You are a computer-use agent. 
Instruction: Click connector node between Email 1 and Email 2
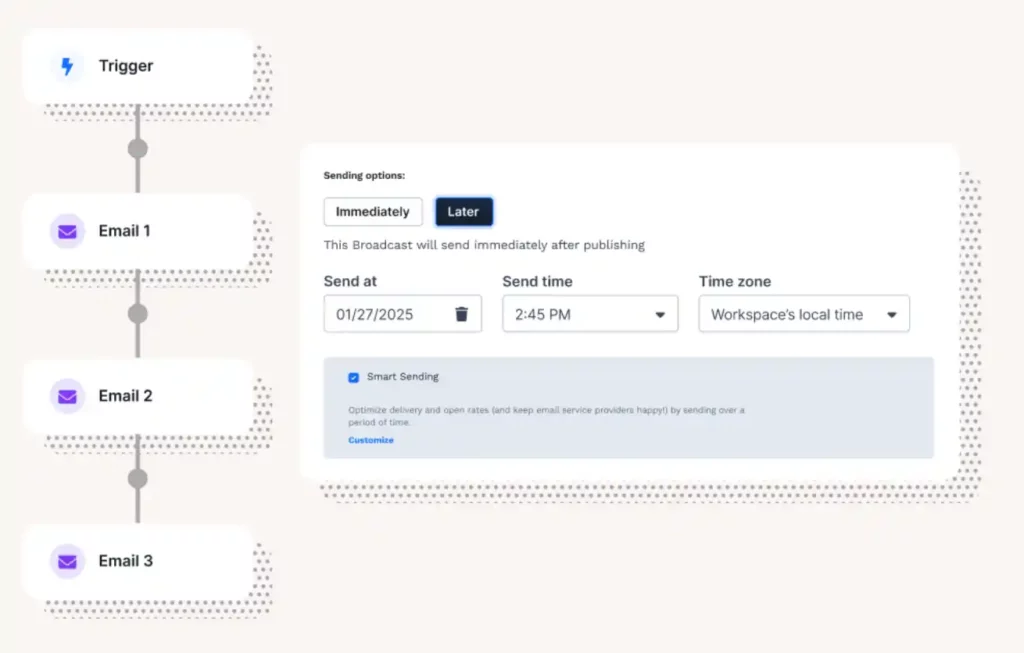click(x=137, y=313)
